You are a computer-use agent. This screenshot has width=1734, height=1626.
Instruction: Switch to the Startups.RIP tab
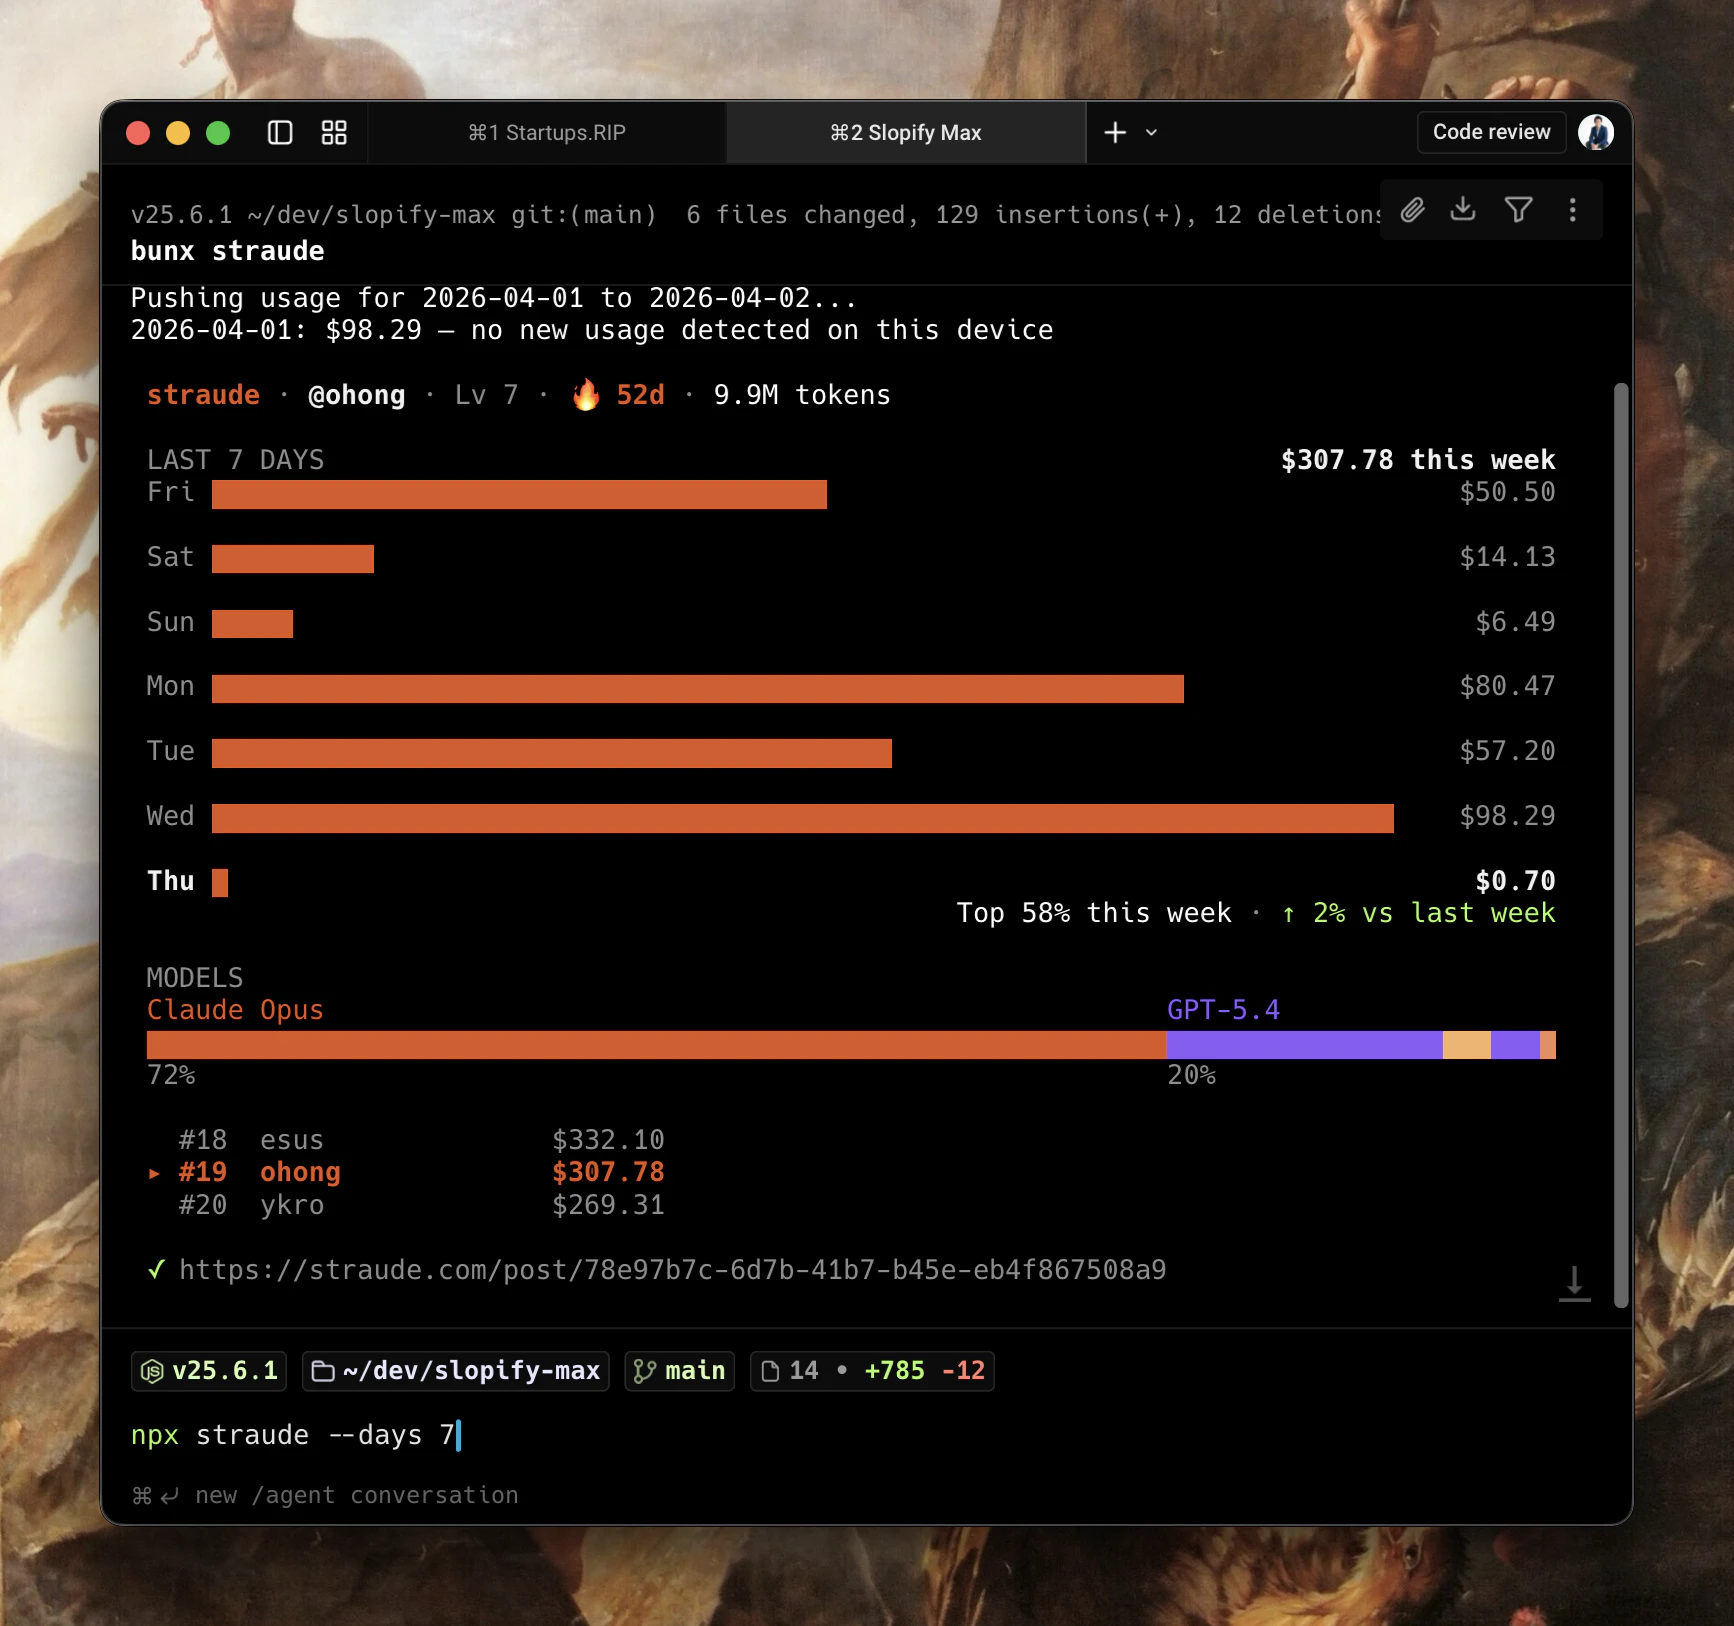coord(547,132)
